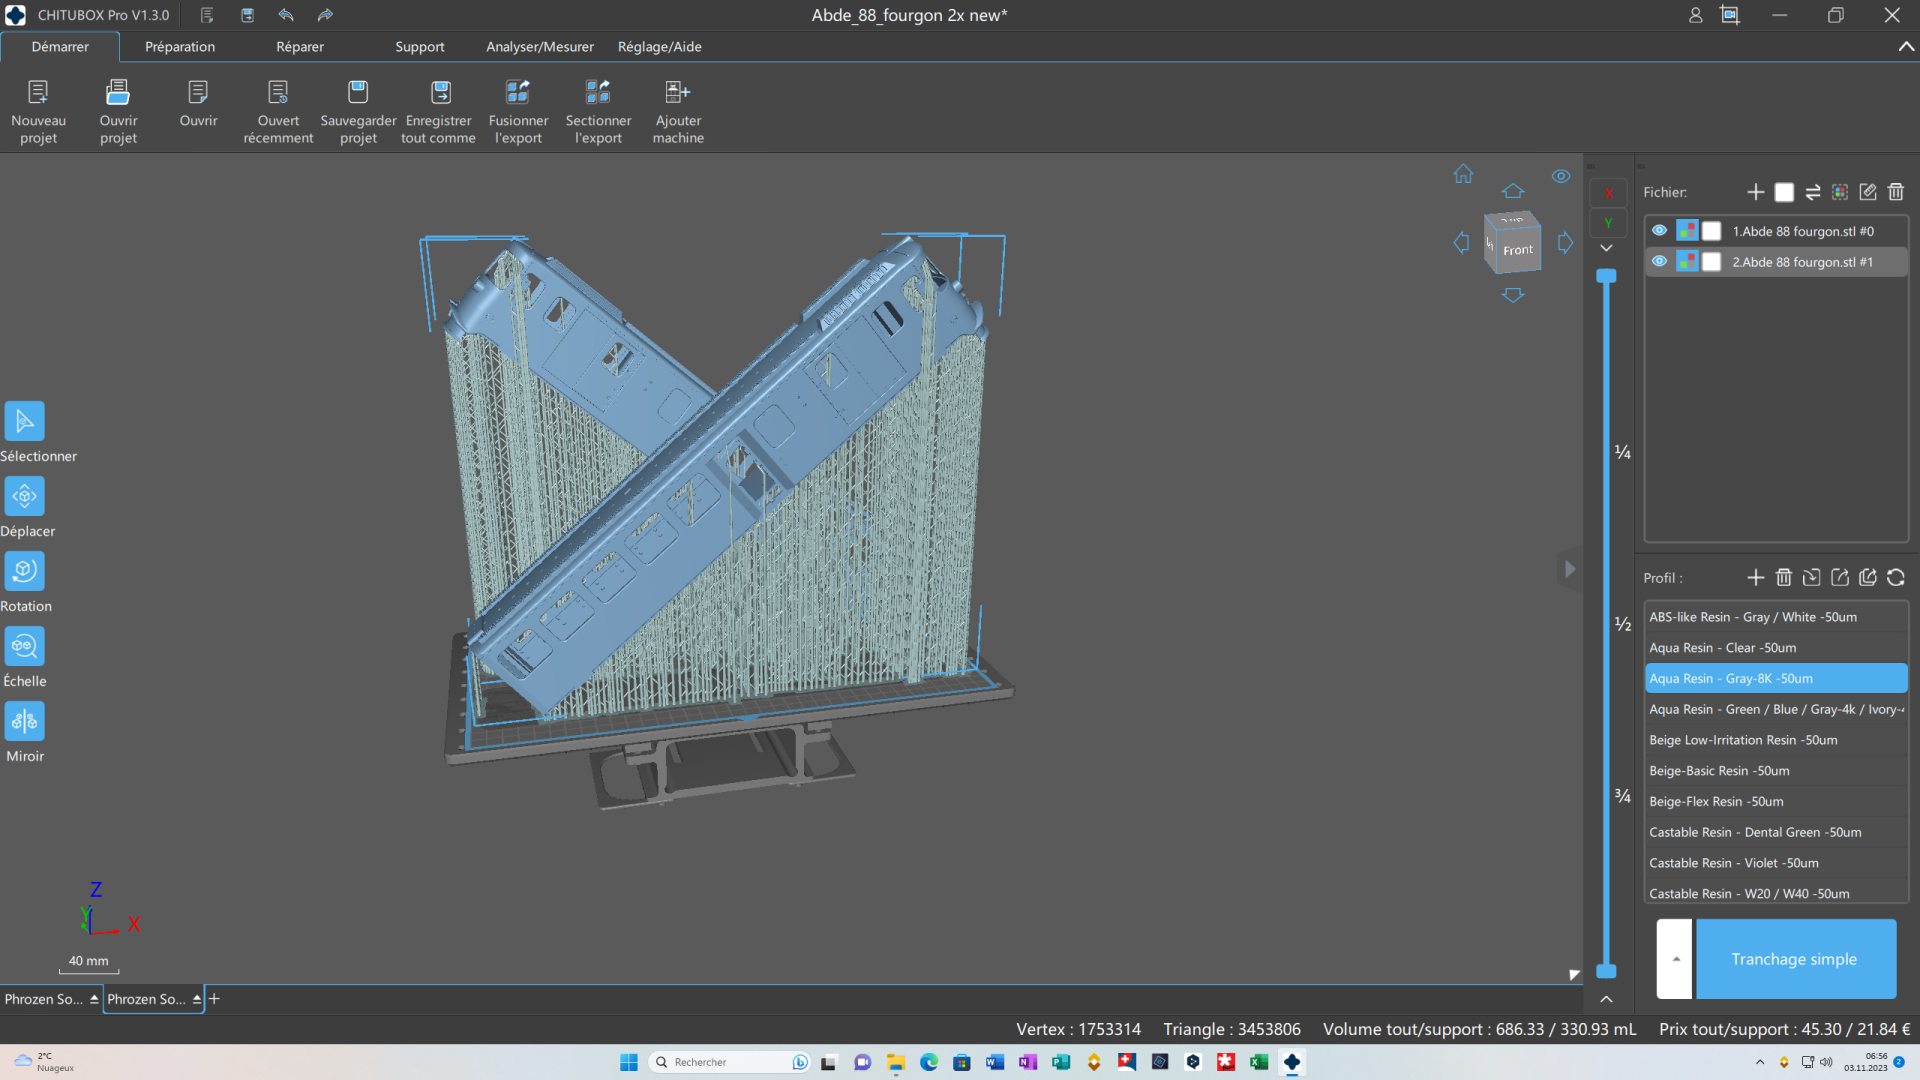
Task: Toggle the viewport eye visibility icon
Action: pos(1561,176)
